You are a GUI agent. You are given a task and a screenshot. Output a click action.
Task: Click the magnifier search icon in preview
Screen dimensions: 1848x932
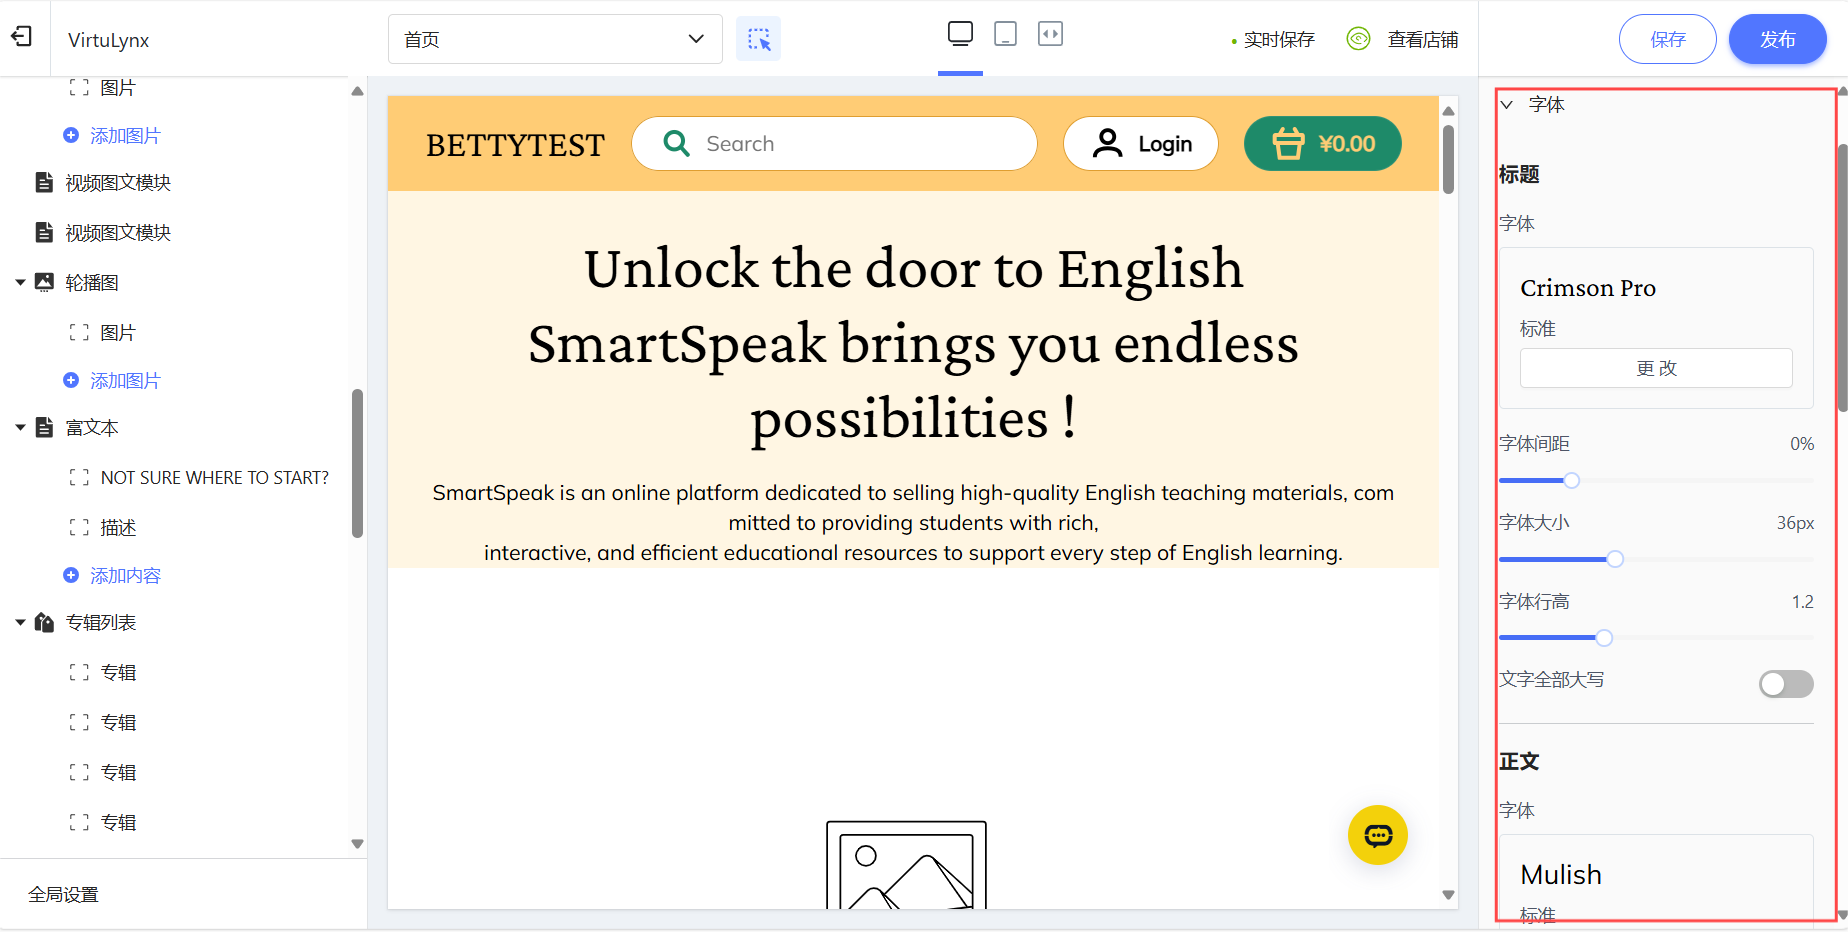[677, 144]
